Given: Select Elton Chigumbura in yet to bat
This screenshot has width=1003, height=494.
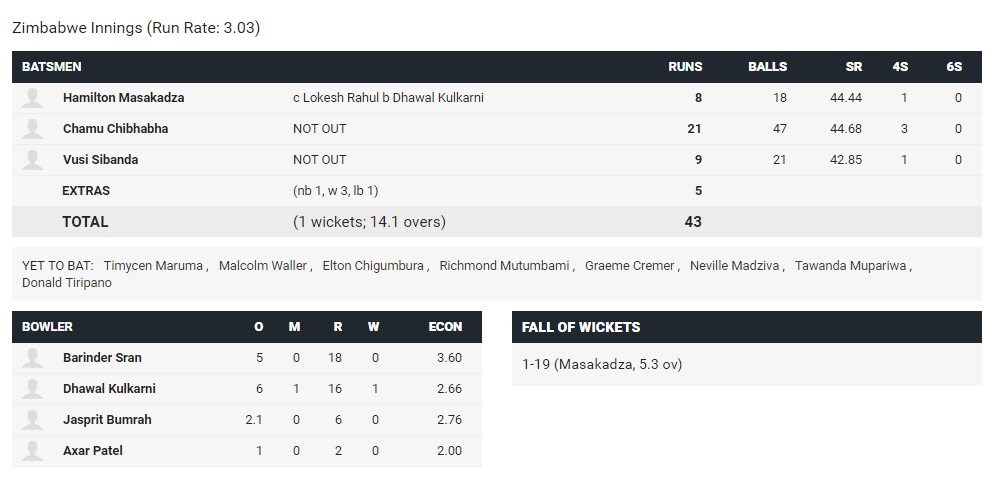Looking at the screenshot, I should (373, 266).
